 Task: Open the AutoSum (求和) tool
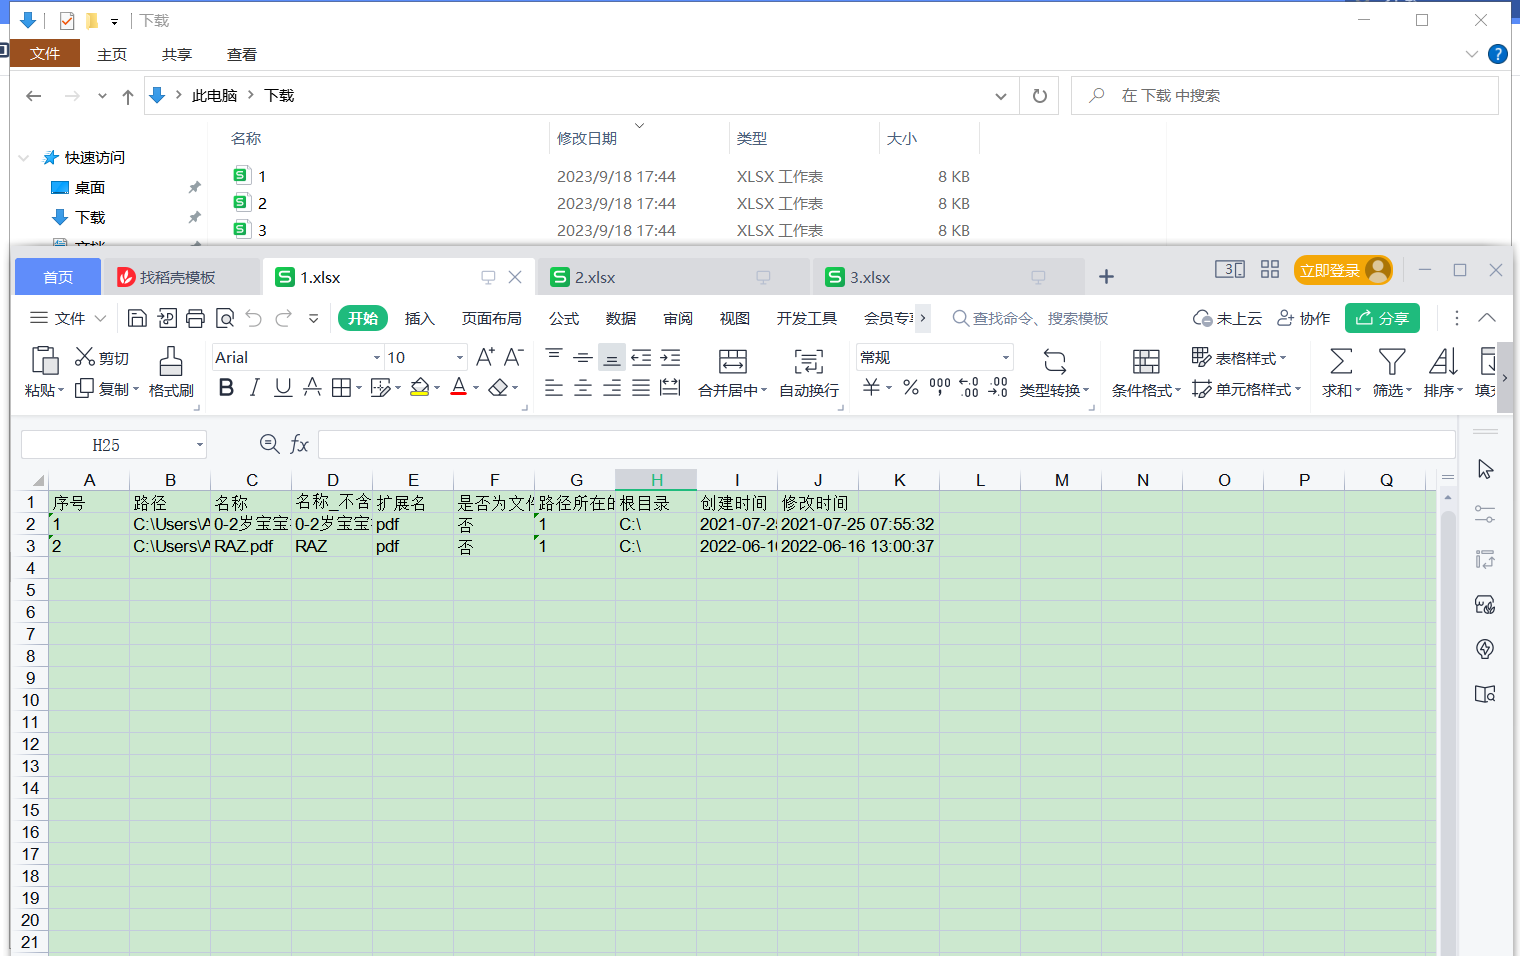coord(1340,362)
